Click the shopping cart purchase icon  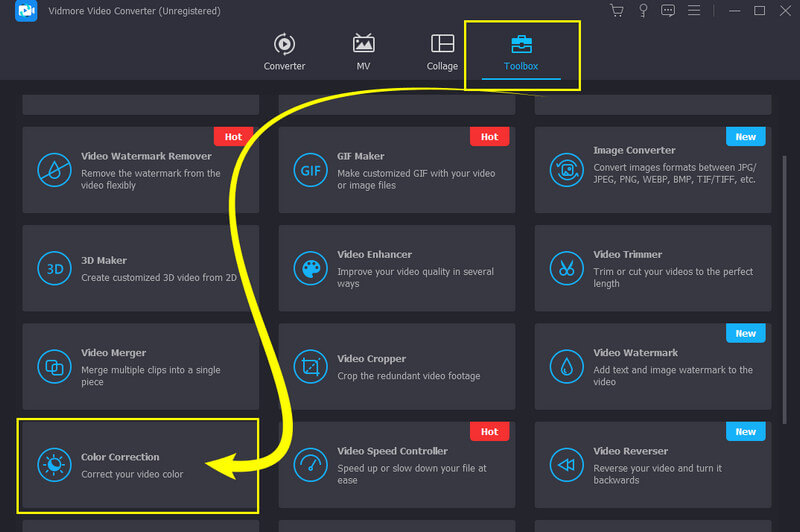click(x=616, y=11)
